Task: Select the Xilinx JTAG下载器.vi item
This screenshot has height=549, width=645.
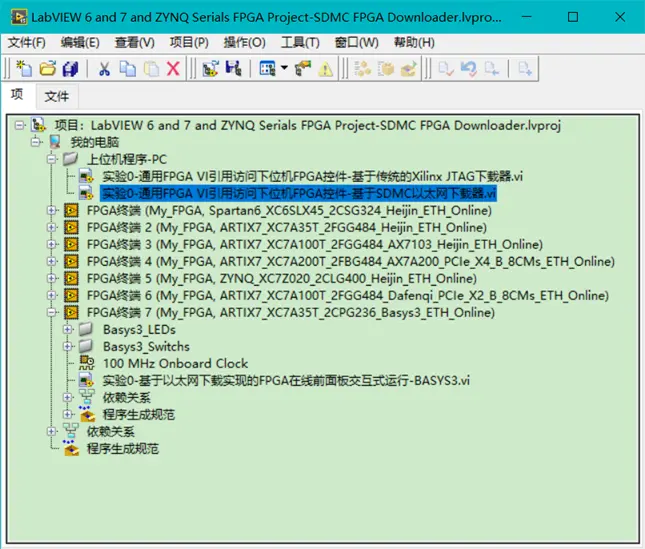Action: pyautogui.click(x=312, y=176)
